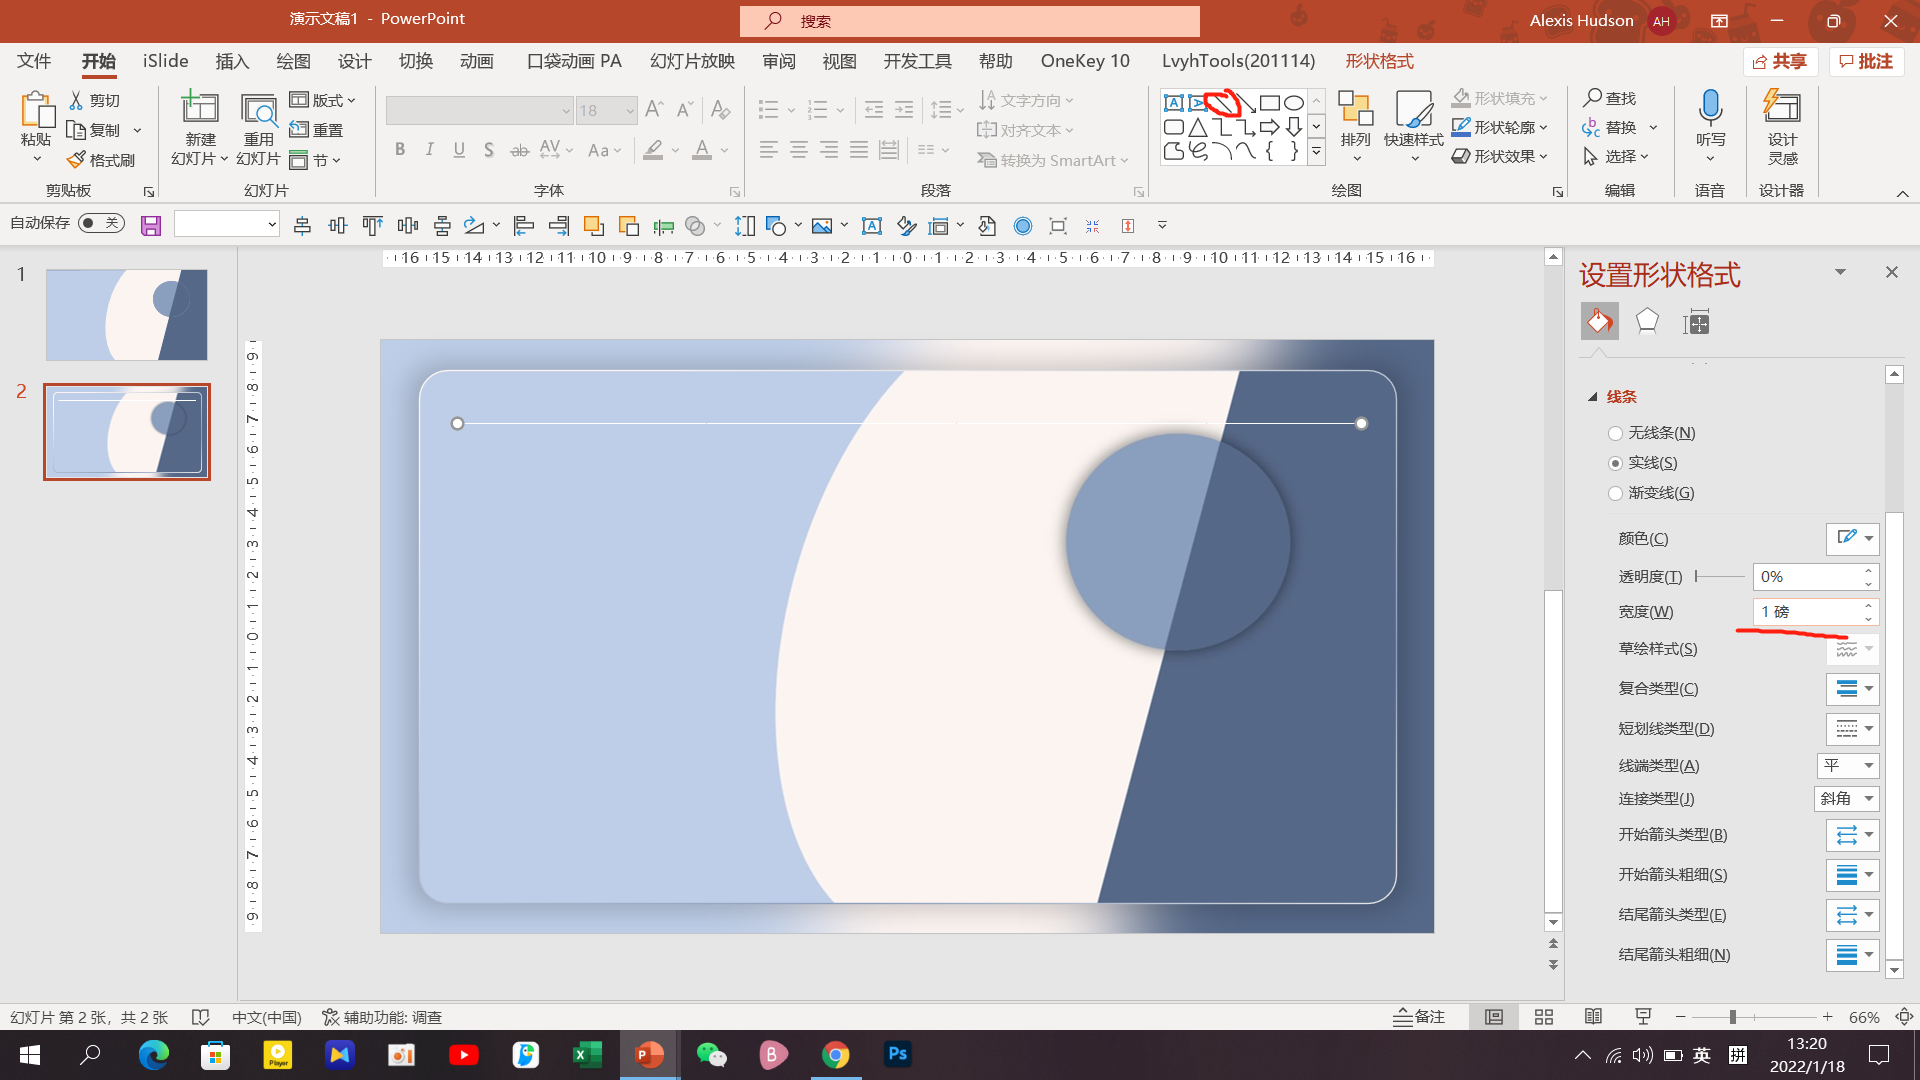Select the slide 1 thumbnail

pos(127,315)
